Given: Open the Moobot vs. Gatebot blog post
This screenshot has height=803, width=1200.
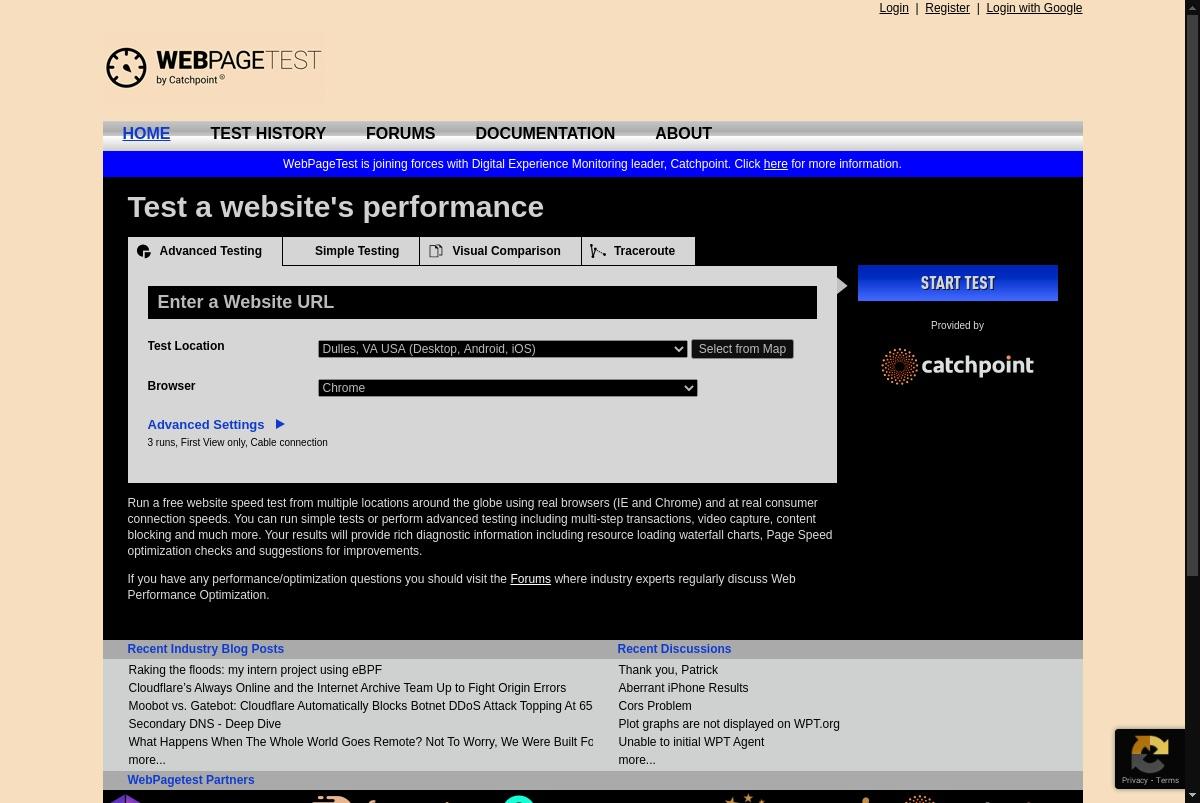Looking at the screenshot, I should pos(360,706).
